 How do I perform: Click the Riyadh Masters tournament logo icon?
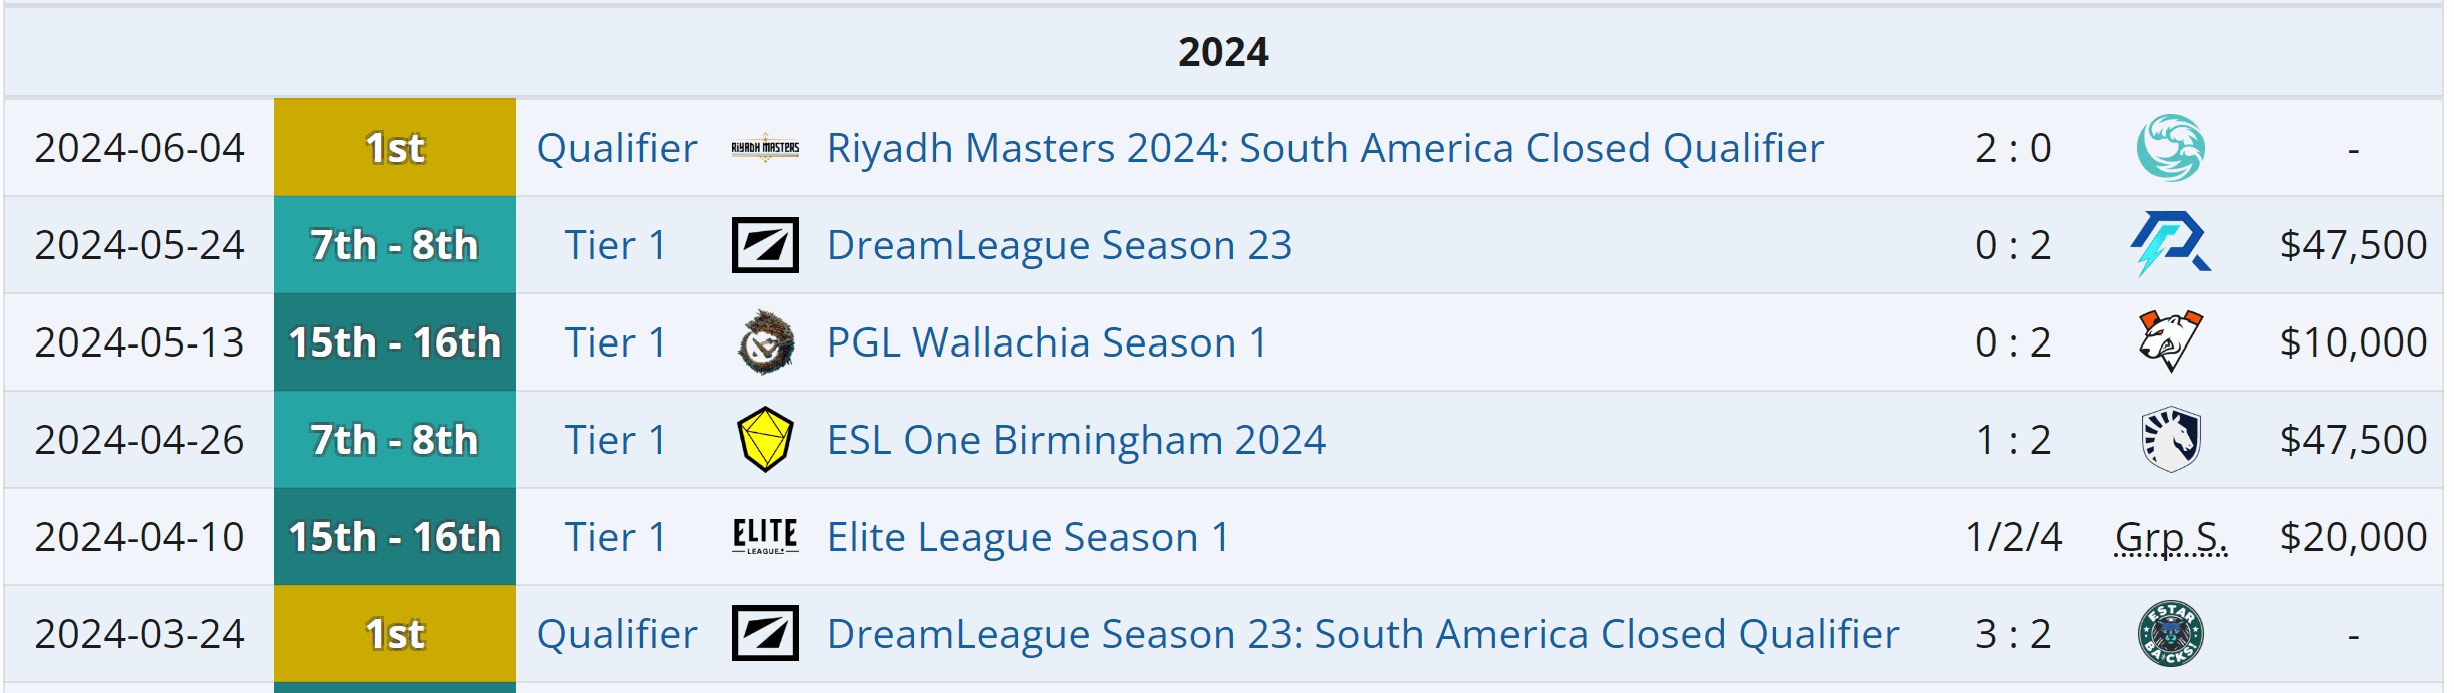(x=765, y=148)
